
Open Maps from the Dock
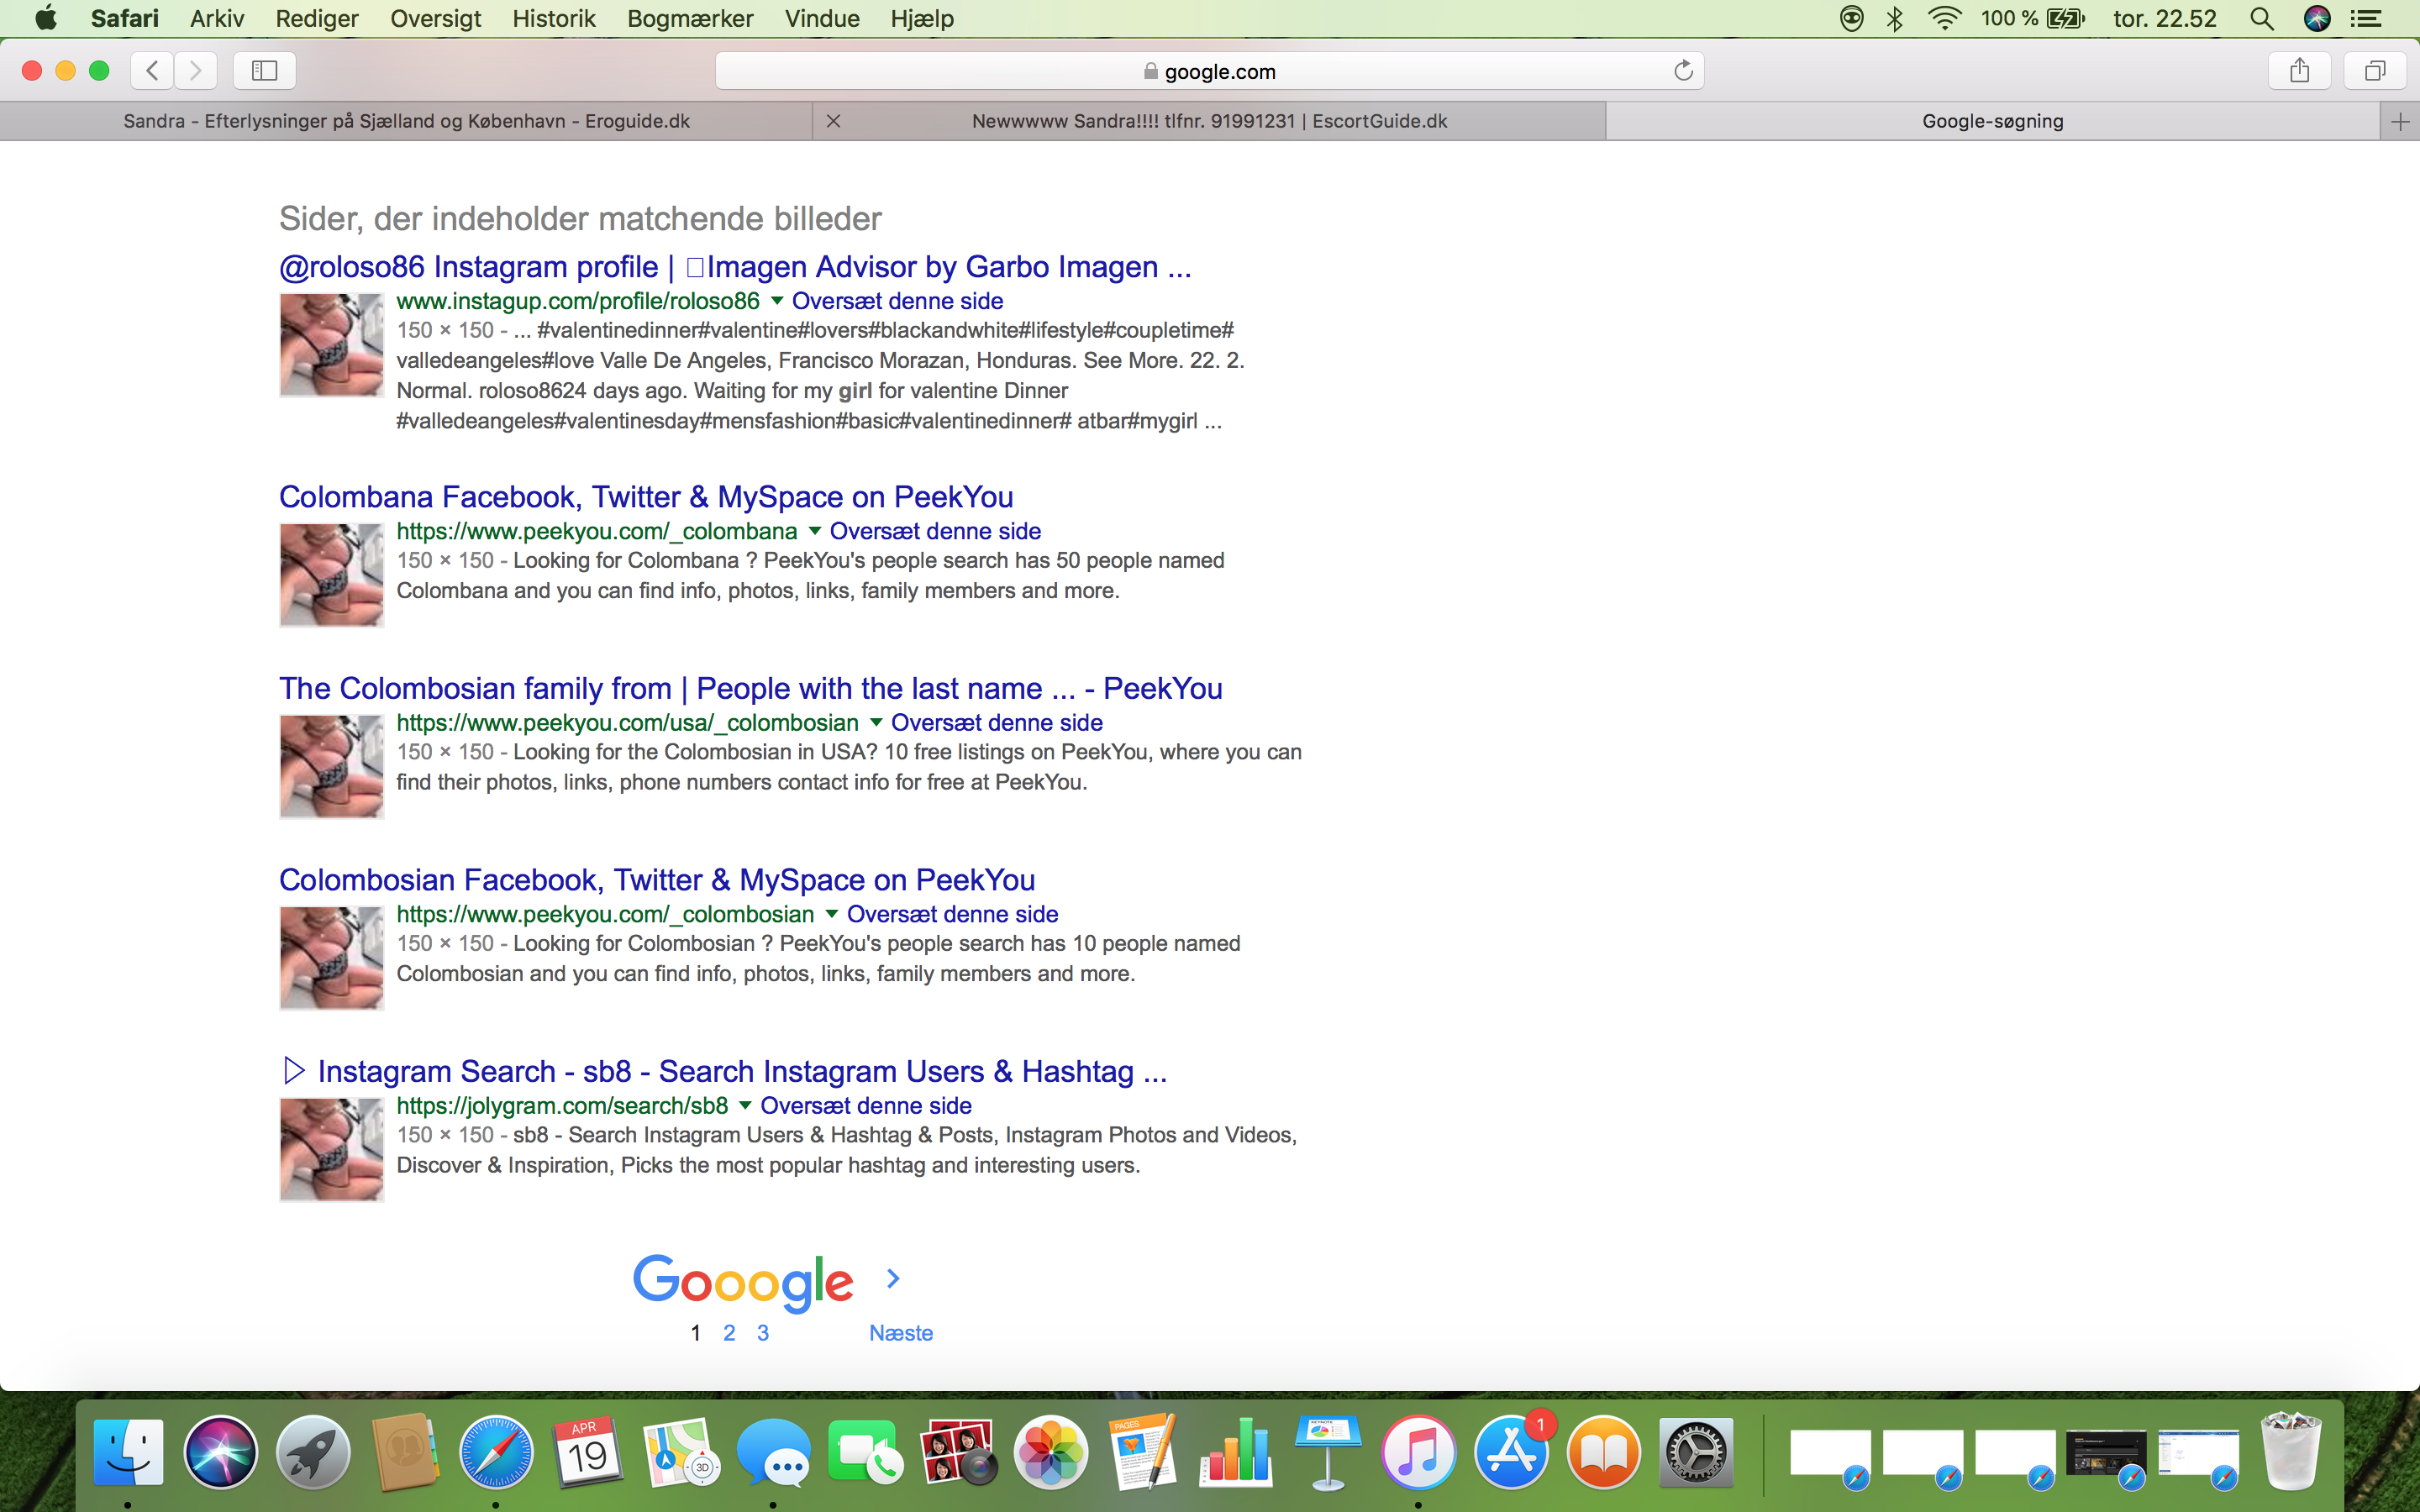682,1452
